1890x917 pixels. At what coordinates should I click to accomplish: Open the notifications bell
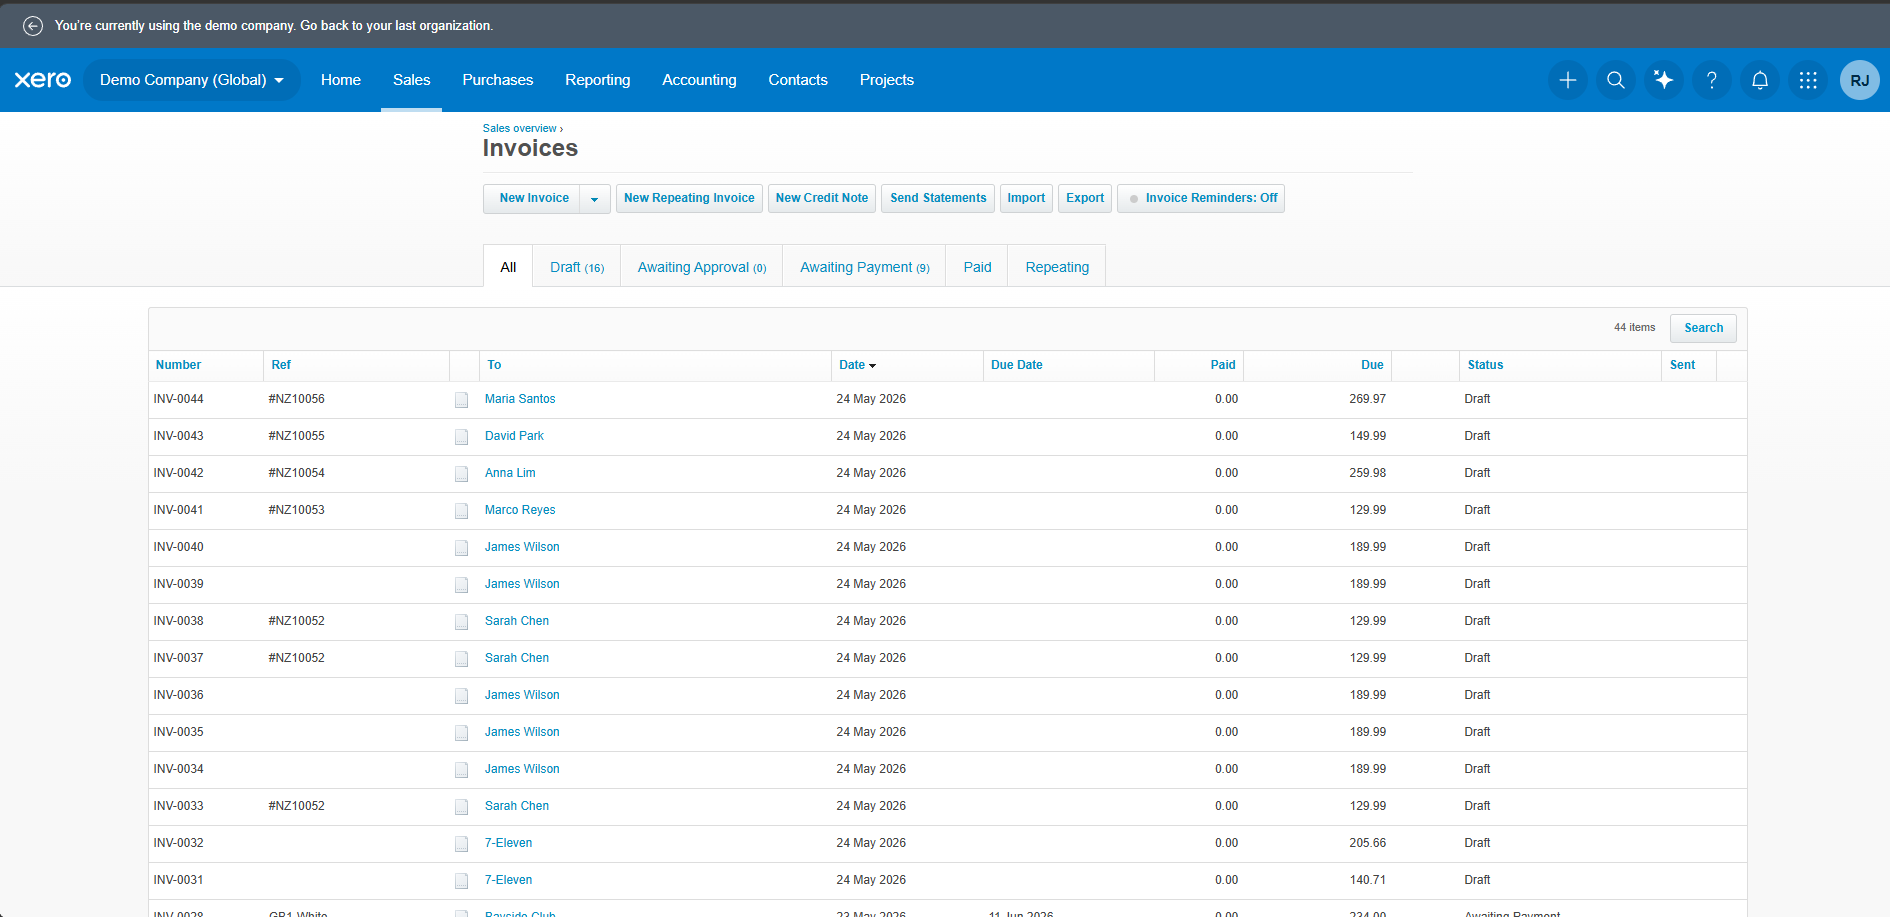pos(1760,80)
